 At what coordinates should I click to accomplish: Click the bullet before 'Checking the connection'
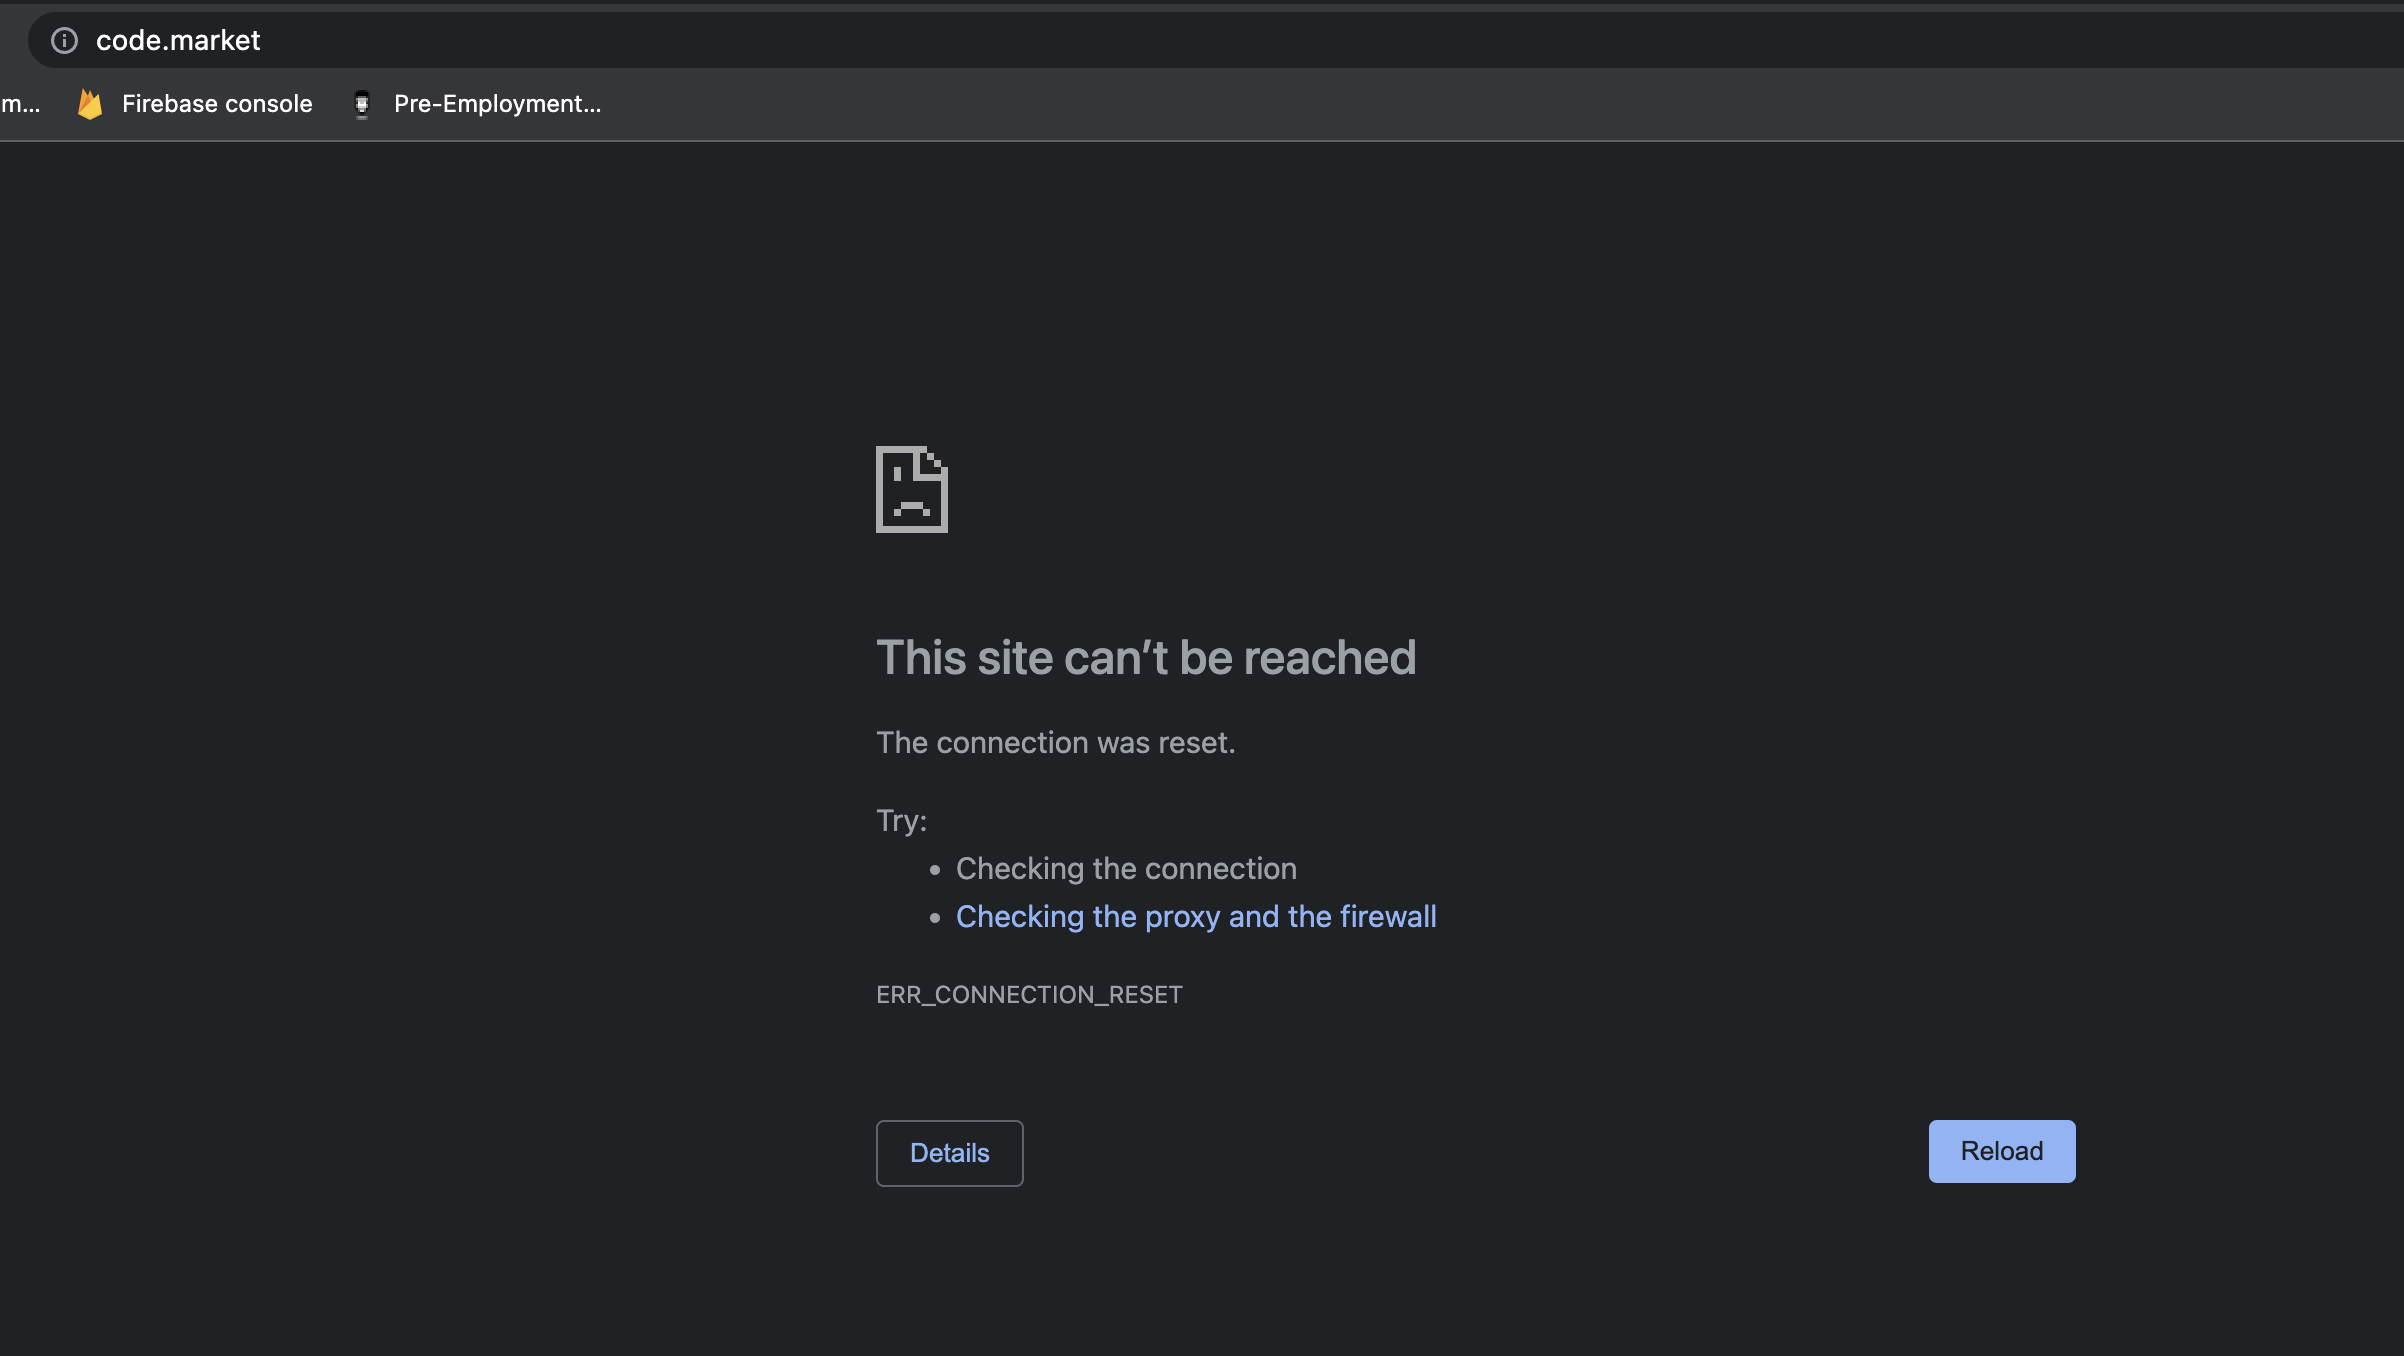tap(935, 870)
